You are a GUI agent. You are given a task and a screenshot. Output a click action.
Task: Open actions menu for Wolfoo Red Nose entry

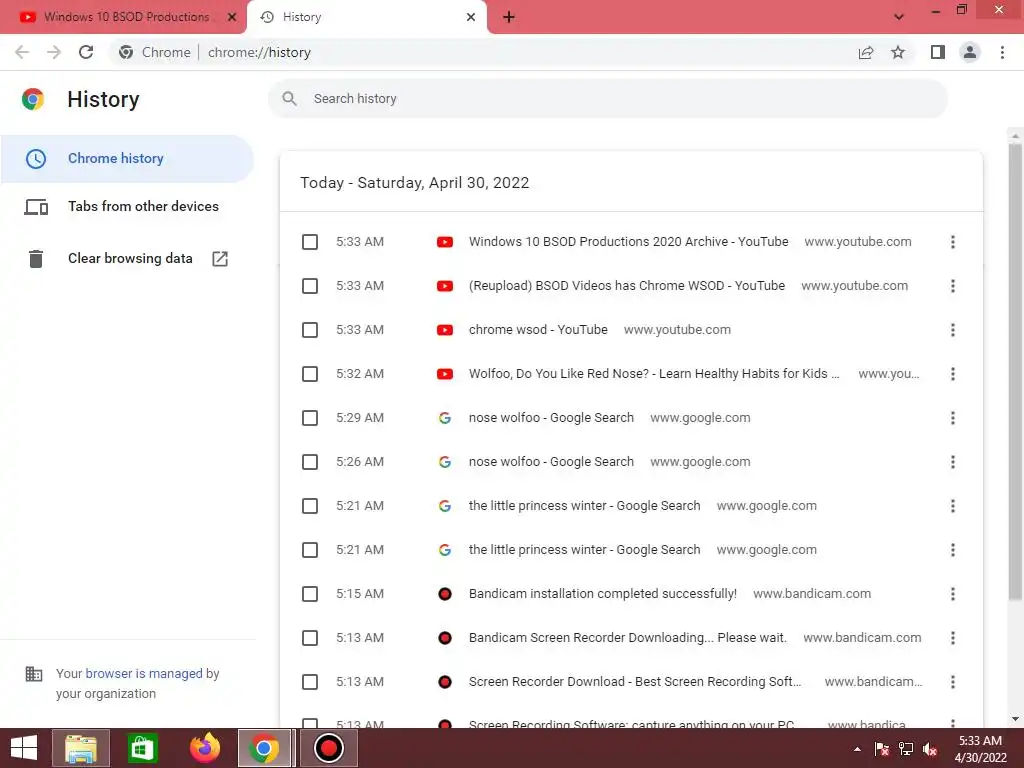pyautogui.click(x=953, y=374)
